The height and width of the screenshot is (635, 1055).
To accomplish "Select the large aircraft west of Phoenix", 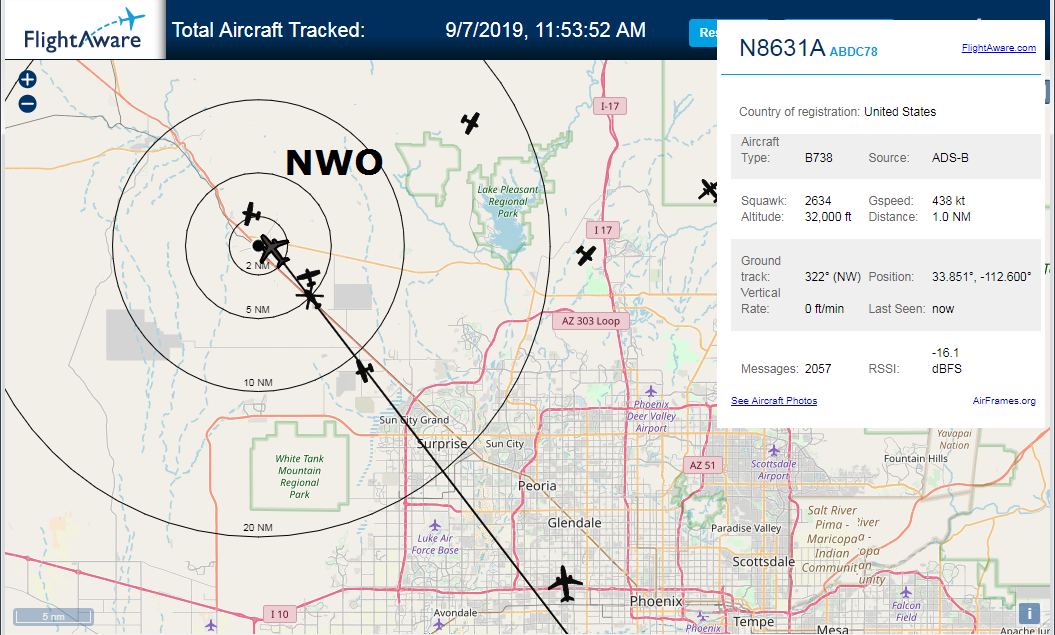I will (565, 583).
